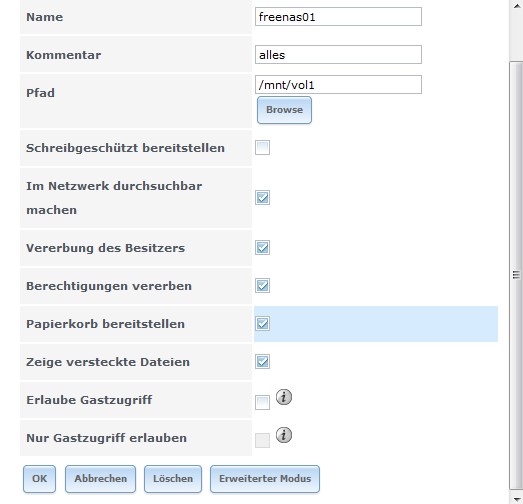The image size is (523, 504).
Task: Click into the Name field freenas01
Action: tap(338, 17)
